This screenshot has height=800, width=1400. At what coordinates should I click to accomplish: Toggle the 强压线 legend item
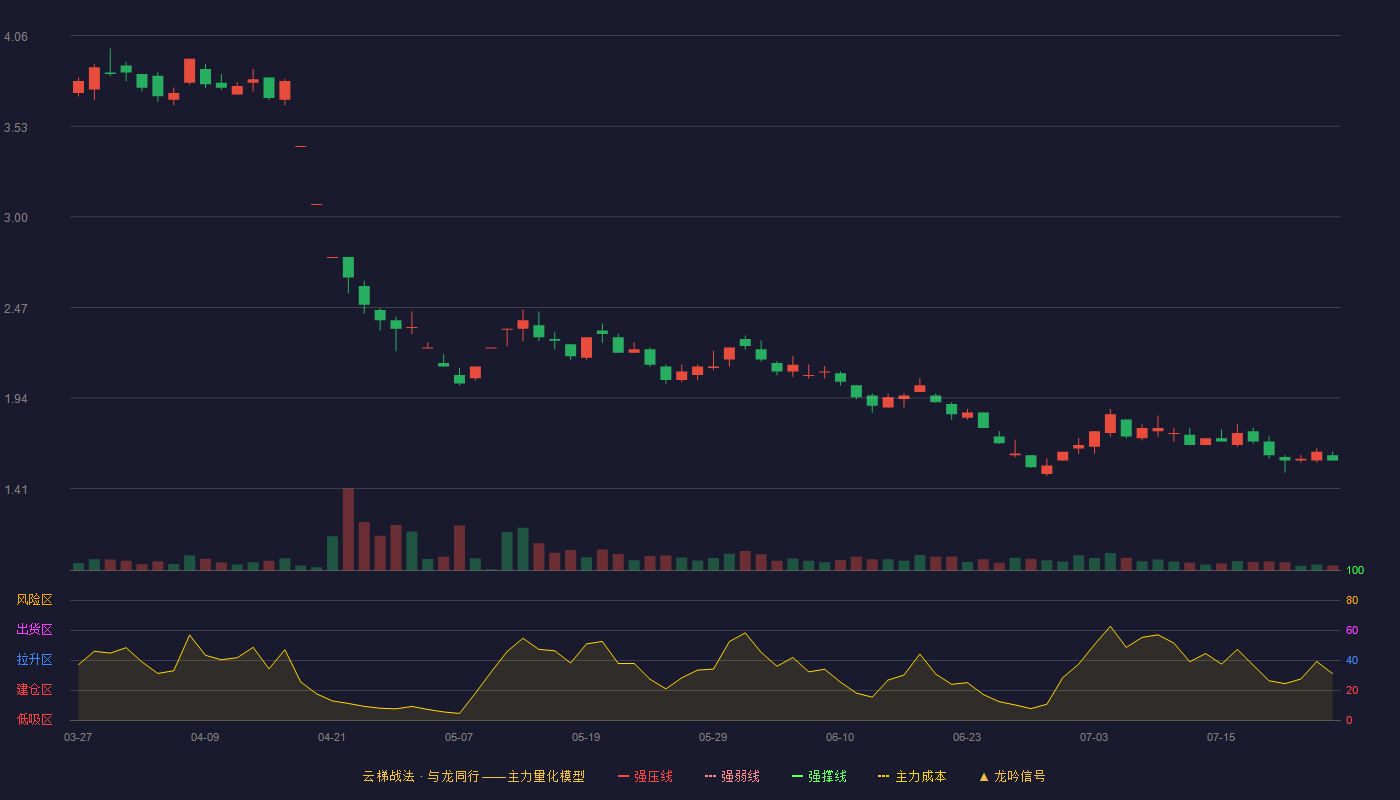click(645, 776)
